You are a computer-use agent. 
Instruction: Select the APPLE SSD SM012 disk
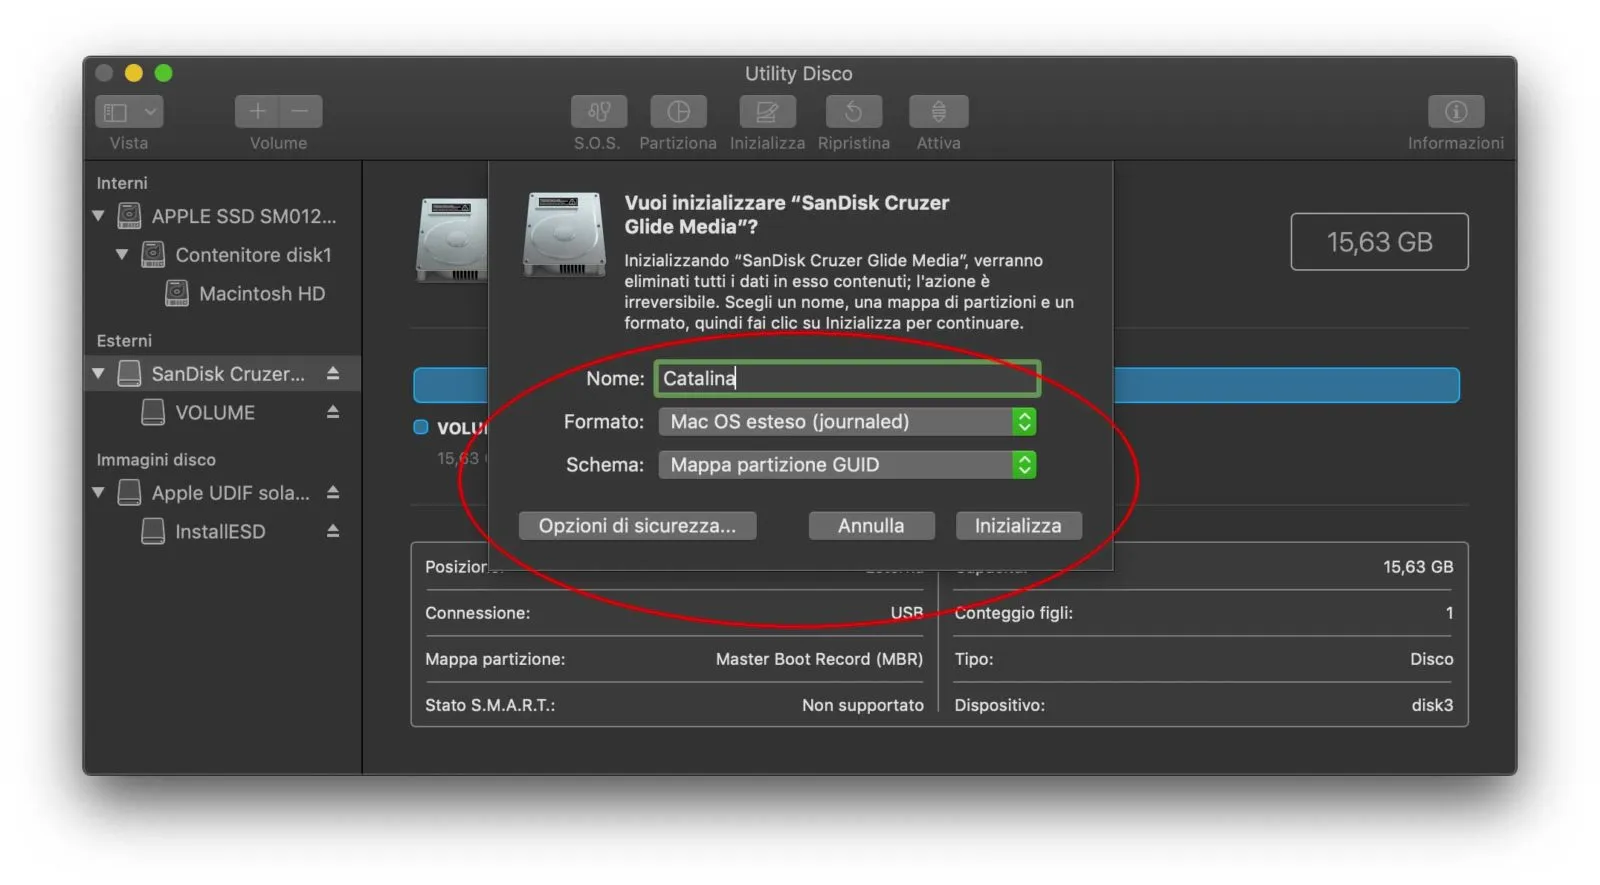coord(243,216)
